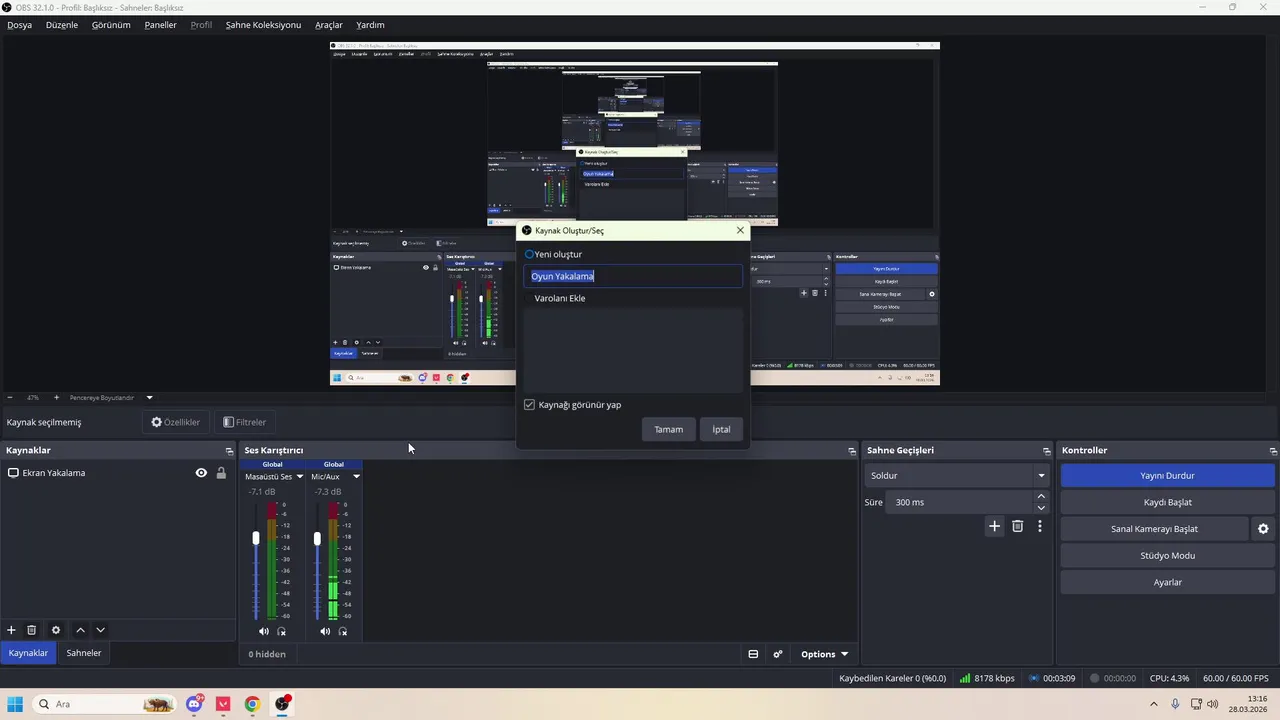This screenshot has height=720, width=1280.
Task: Add a new source with the plus icon in Kaynaklar
Action: pos(11,630)
